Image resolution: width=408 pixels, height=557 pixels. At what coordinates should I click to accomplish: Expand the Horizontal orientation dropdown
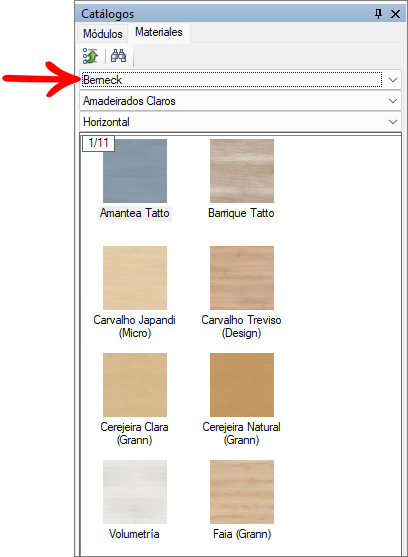(240, 122)
